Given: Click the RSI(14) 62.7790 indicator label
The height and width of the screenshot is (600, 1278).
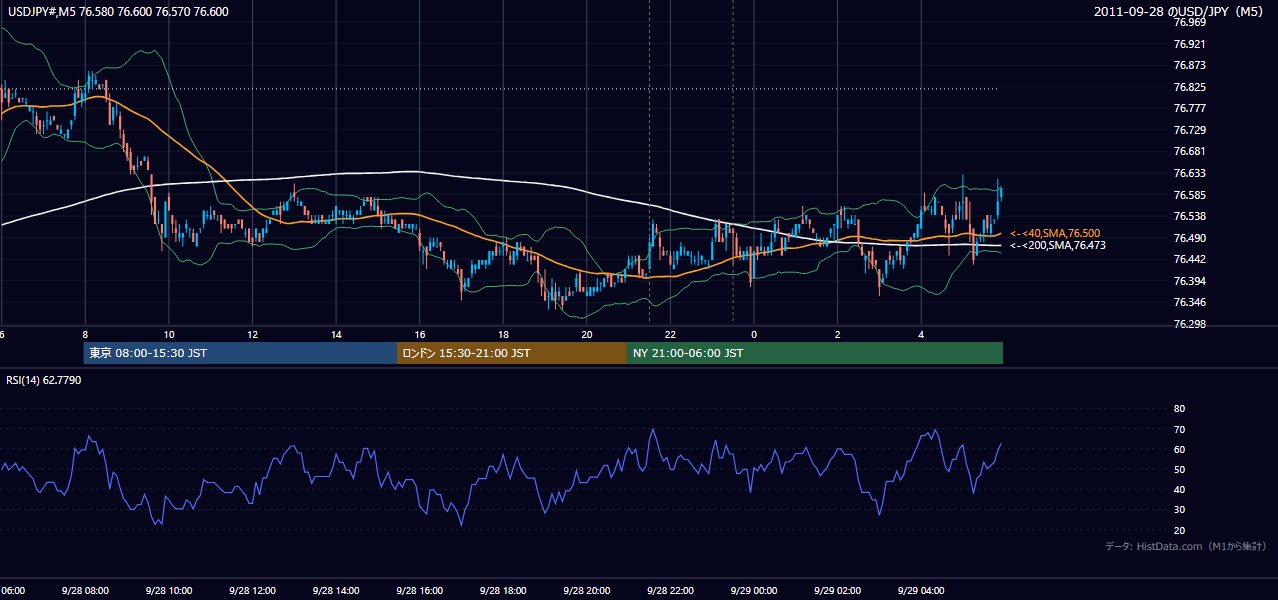Looking at the screenshot, I should click(44, 380).
